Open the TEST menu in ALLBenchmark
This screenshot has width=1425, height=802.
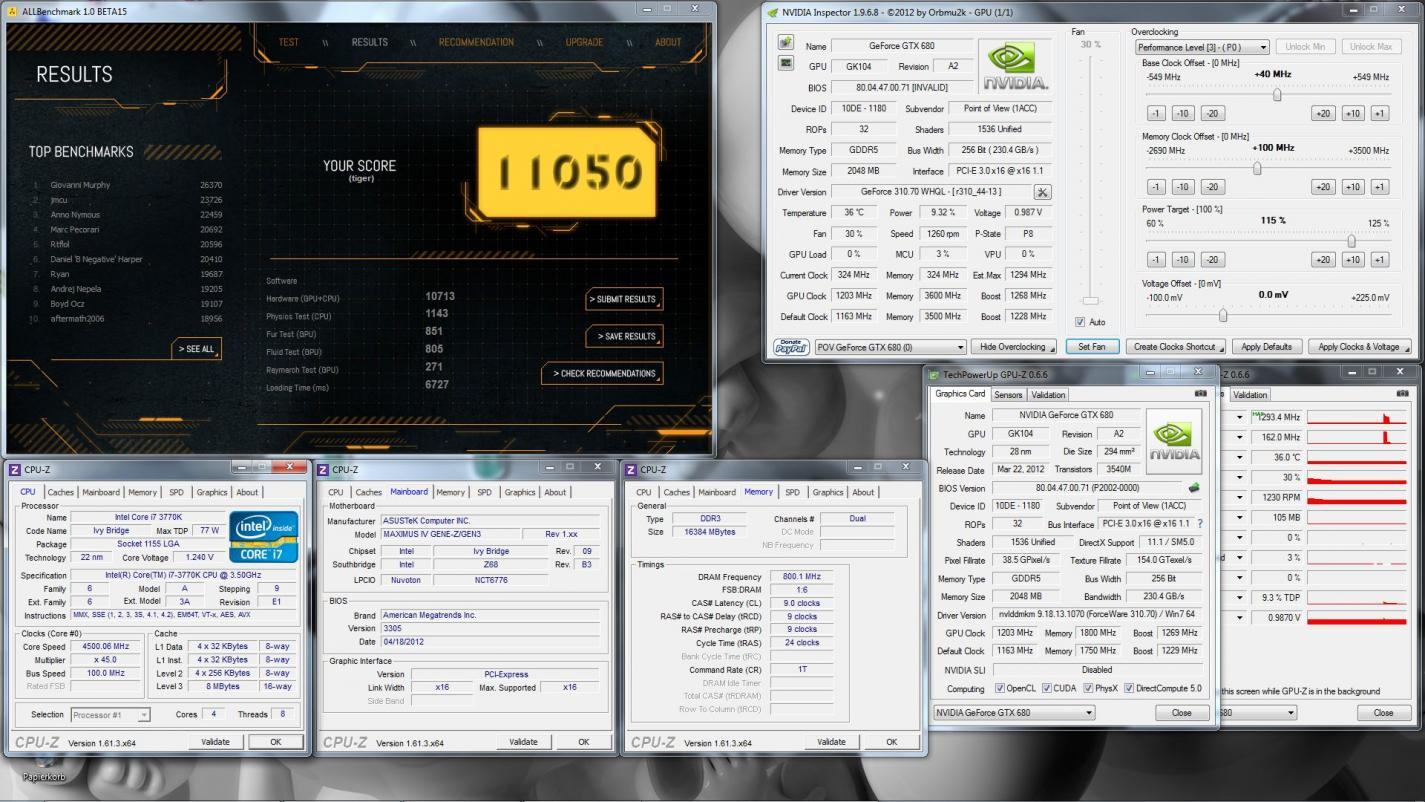(x=288, y=42)
